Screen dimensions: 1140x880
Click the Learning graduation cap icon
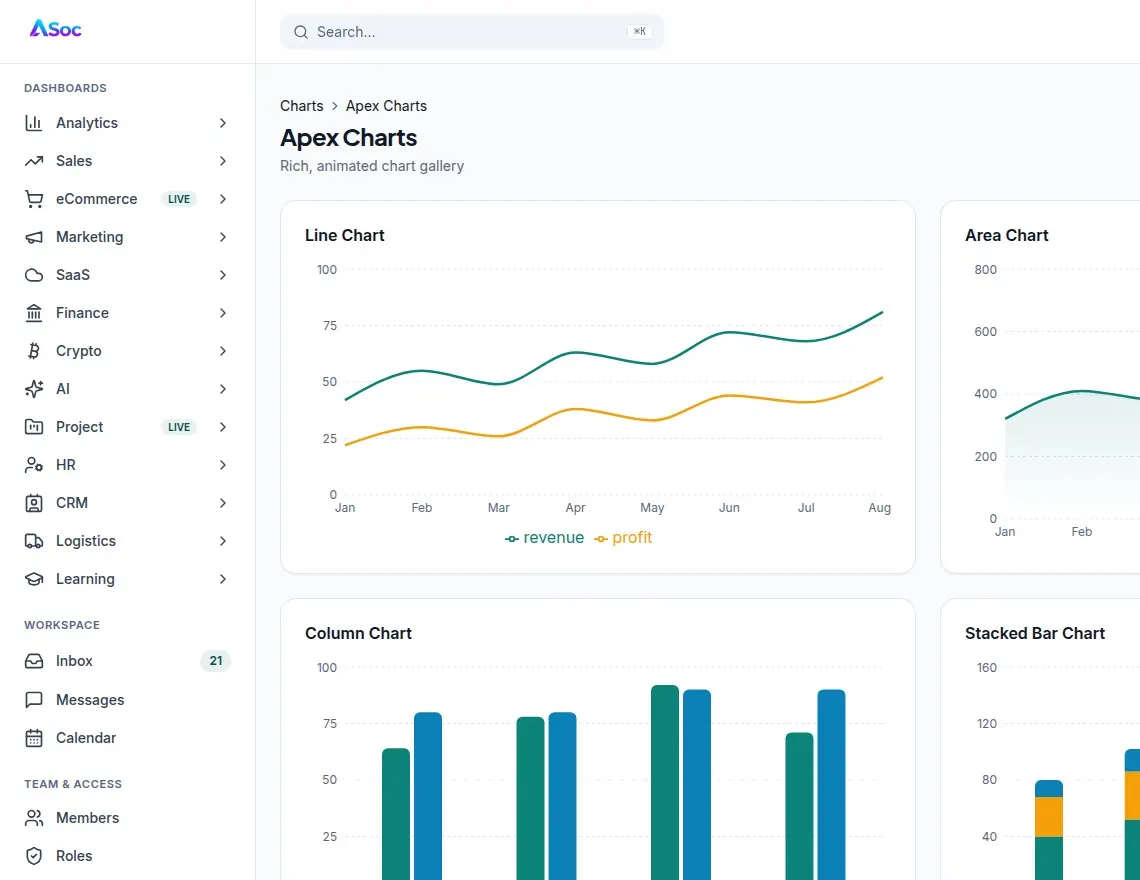[x=33, y=579]
